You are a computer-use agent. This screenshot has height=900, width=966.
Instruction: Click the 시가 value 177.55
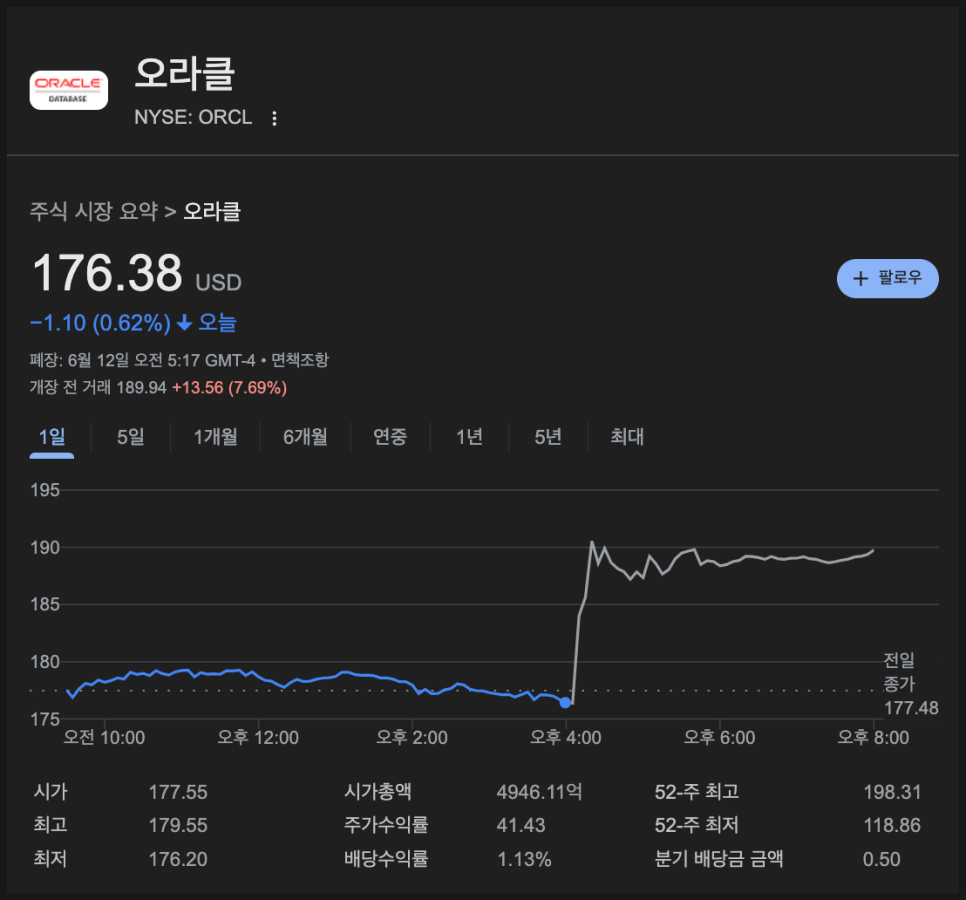(178, 792)
